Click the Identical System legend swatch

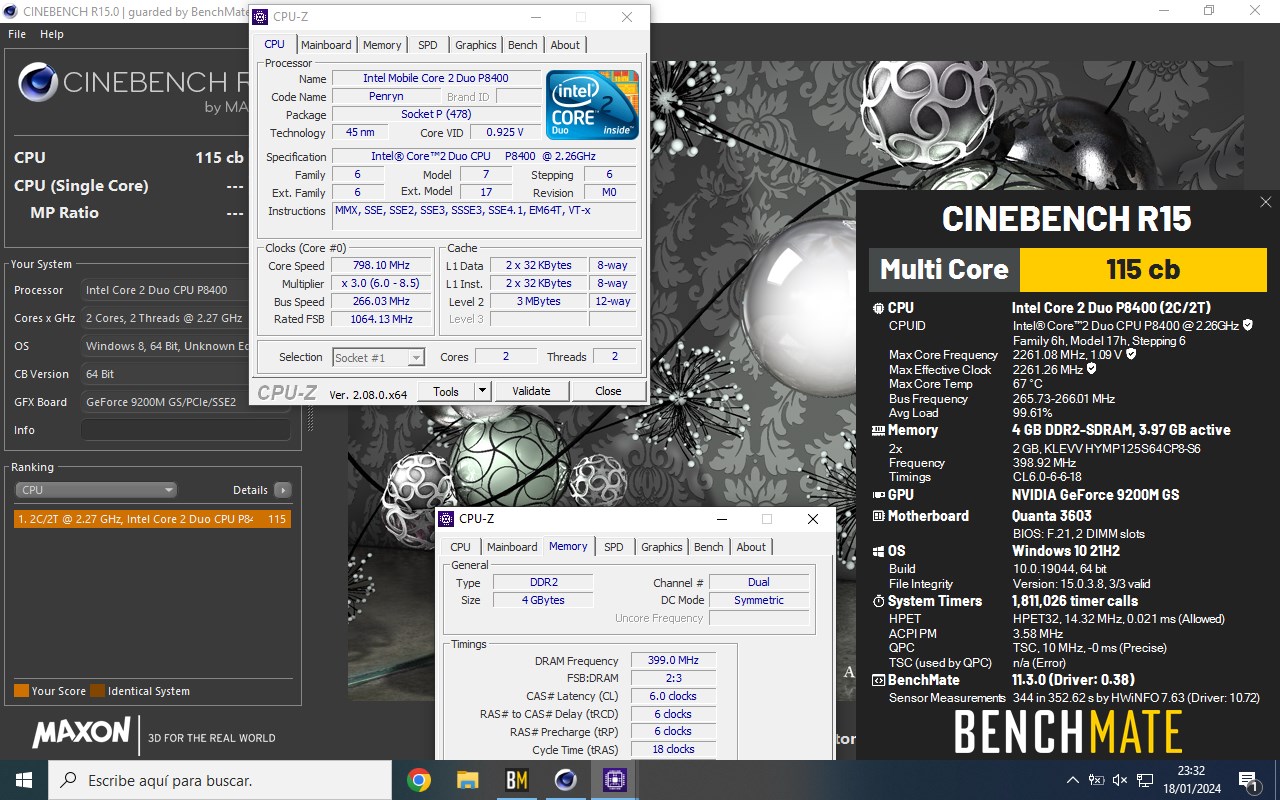pos(97,690)
